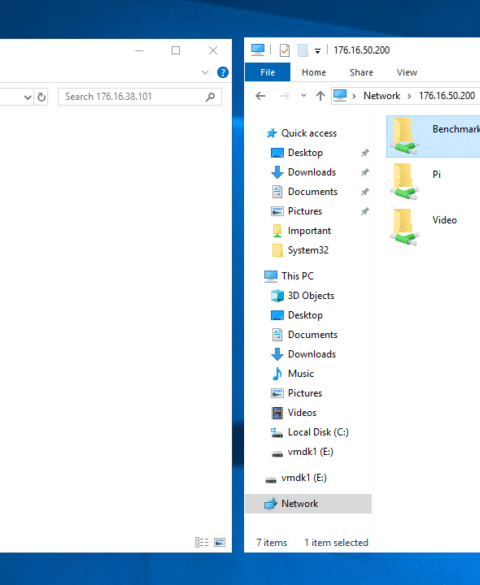Open Desktop under This PC
This screenshot has height=585, width=480.
pyautogui.click(x=305, y=315)
